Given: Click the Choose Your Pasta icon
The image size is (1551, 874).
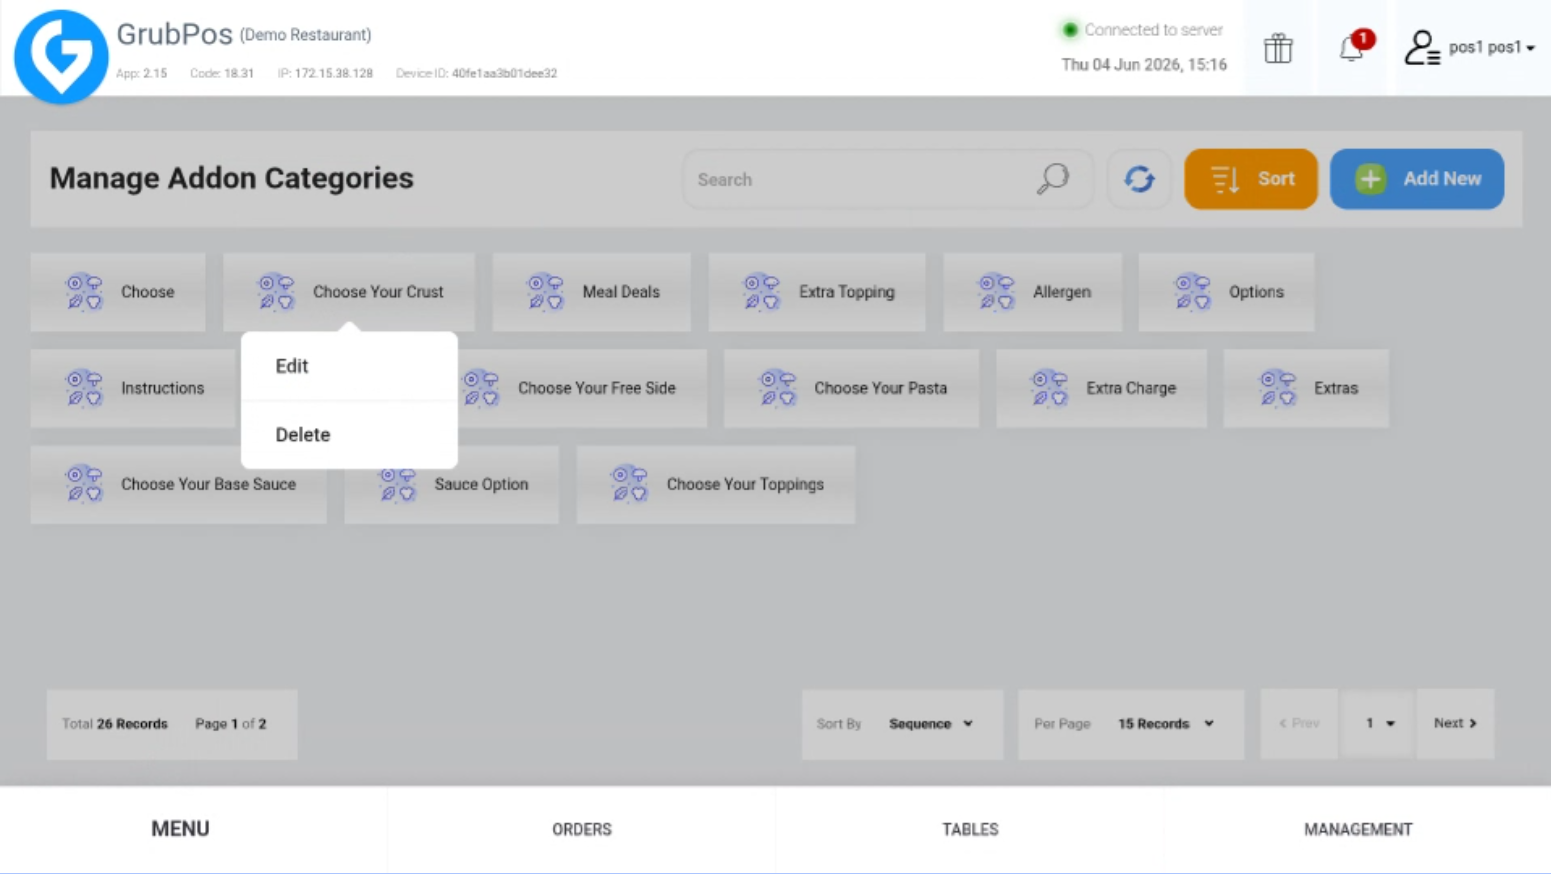Looking at the screenshot, I should click(777, 388).
